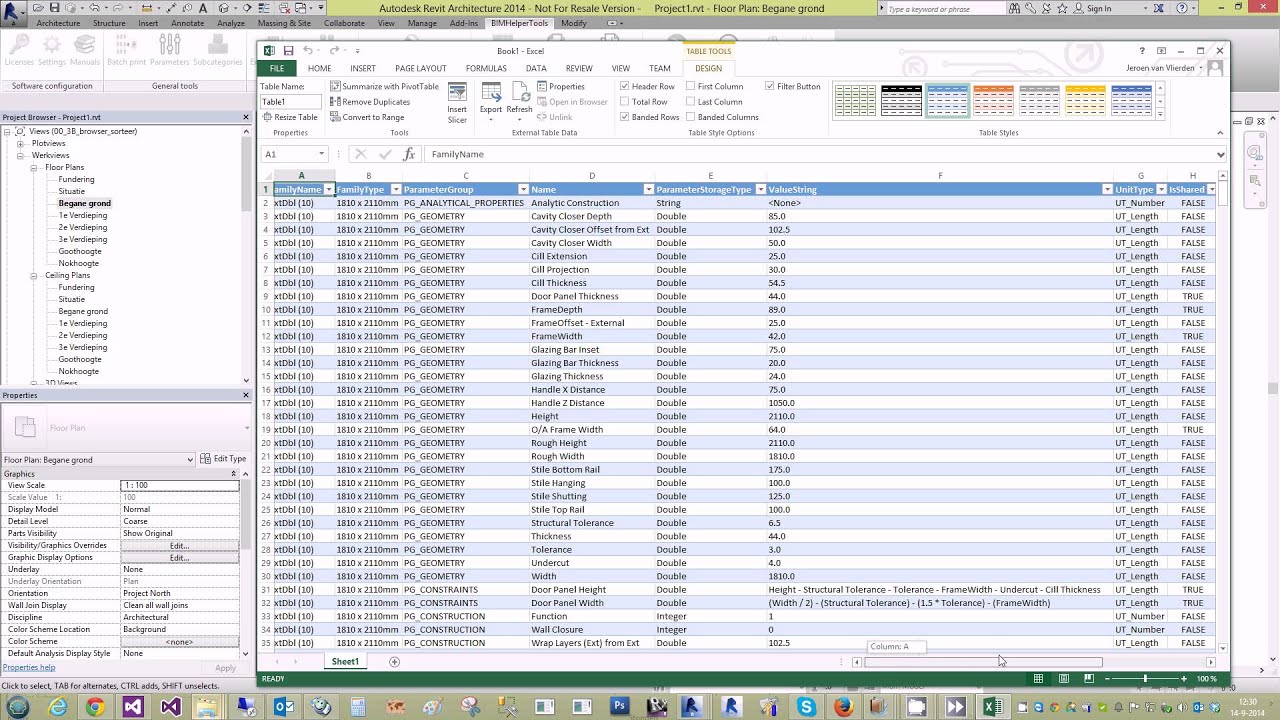Screen dimensions: 1280x720
Task: Click Resize Table in the Properties group
Action: pos(290,117)
